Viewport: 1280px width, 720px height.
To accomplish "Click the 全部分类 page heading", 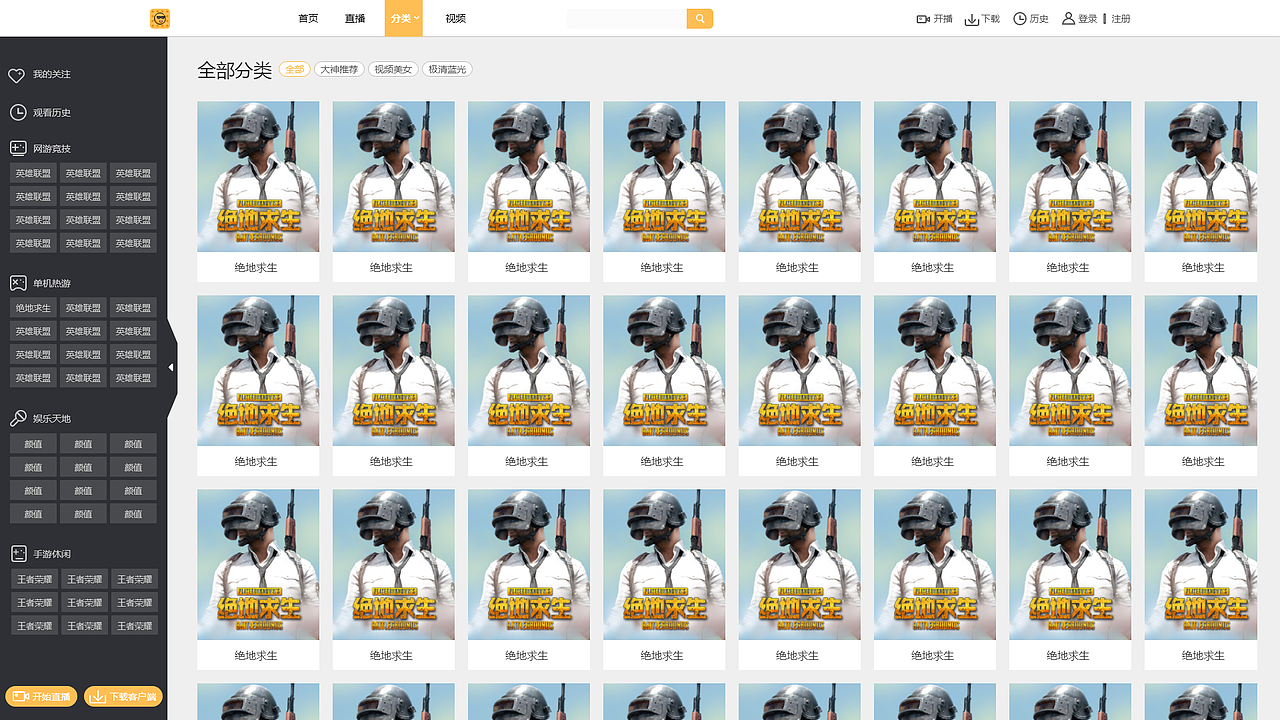I will [x=235, y=70].
